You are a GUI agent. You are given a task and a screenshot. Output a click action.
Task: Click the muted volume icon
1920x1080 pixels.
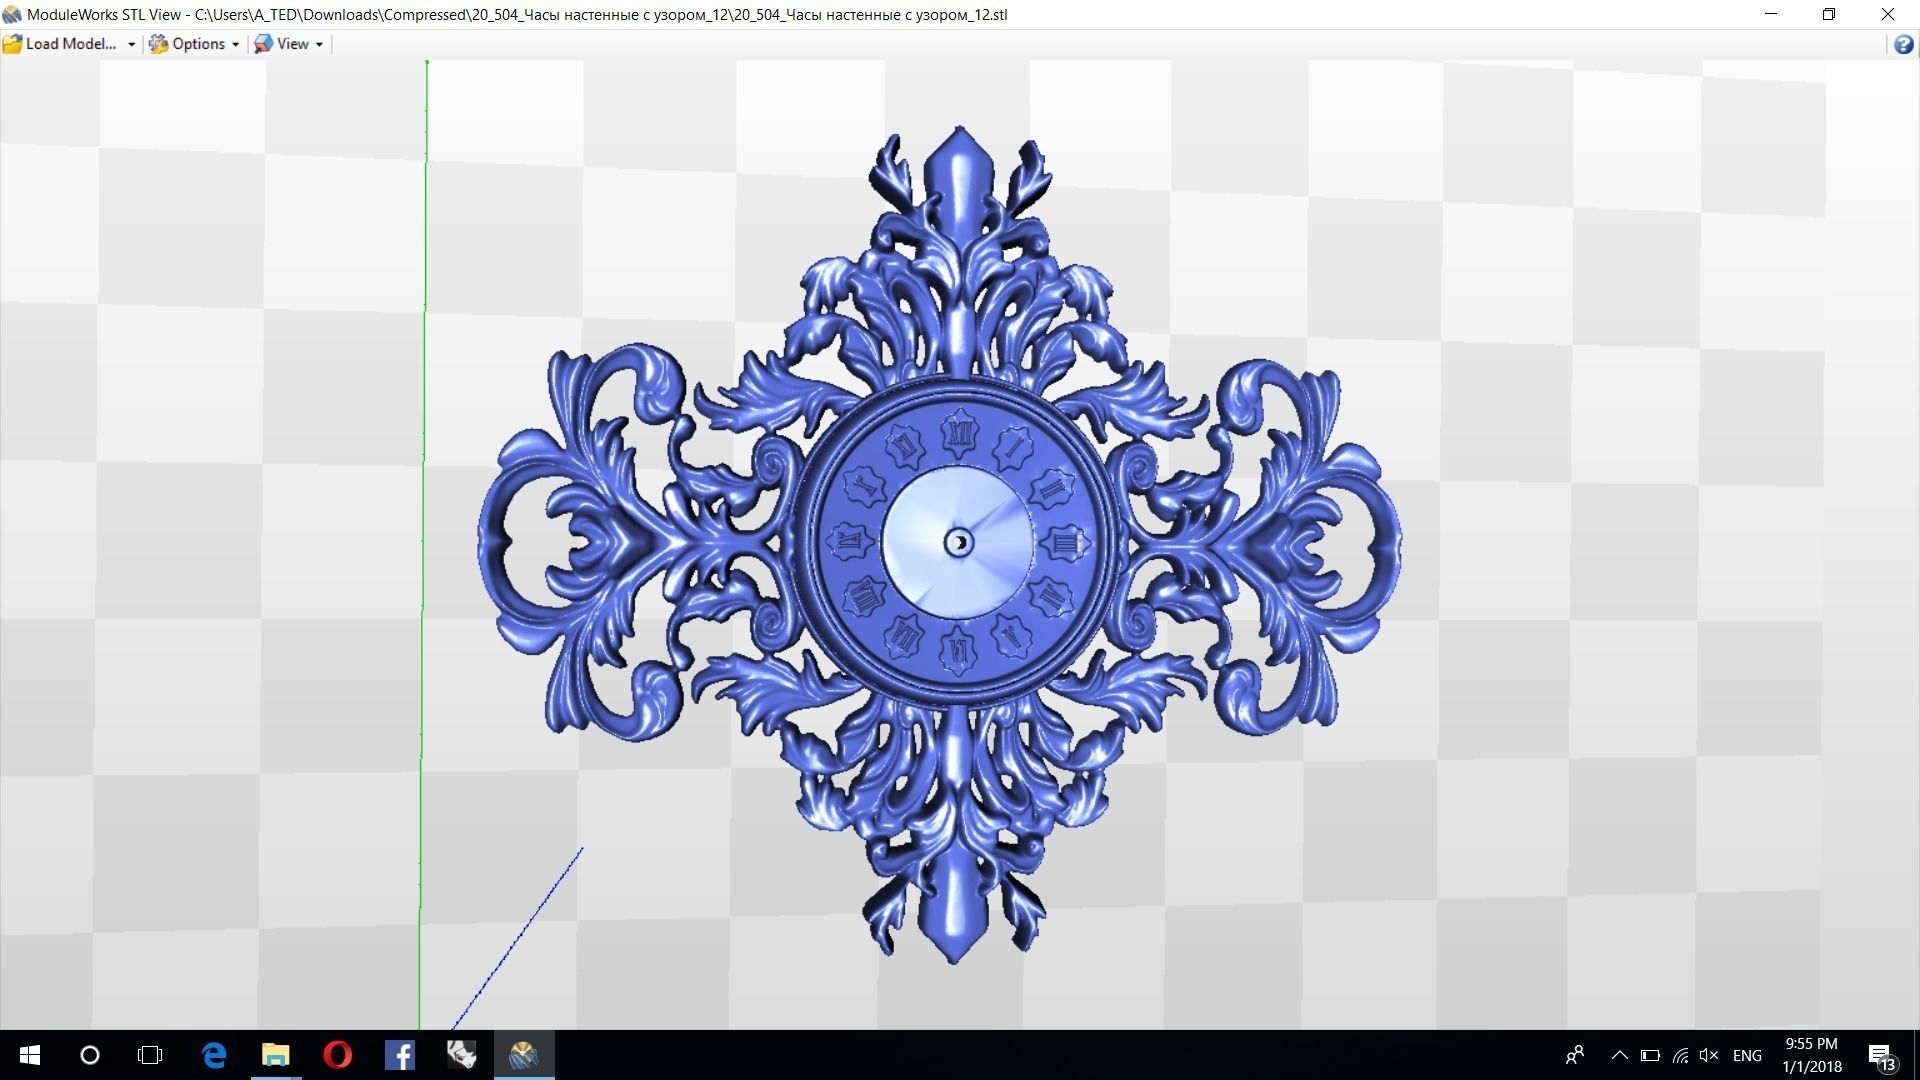click(x=1709, y=1055)
